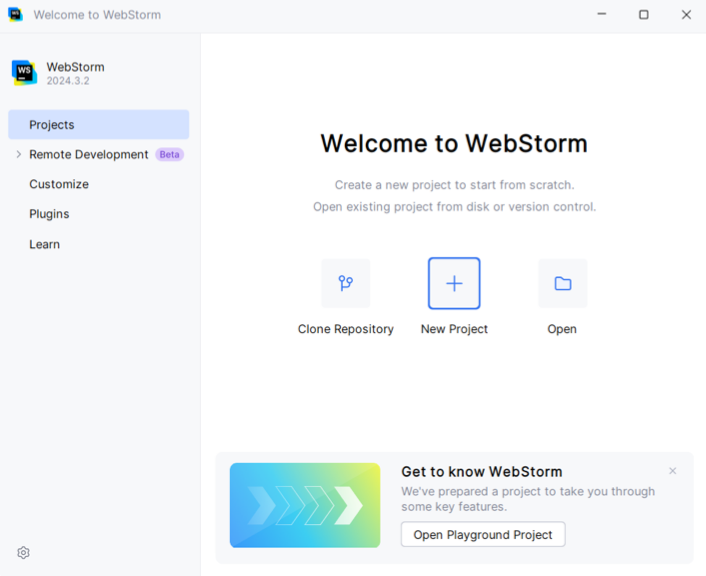
Task: Click the Clone Repository label
Action: tap(346, 329)
